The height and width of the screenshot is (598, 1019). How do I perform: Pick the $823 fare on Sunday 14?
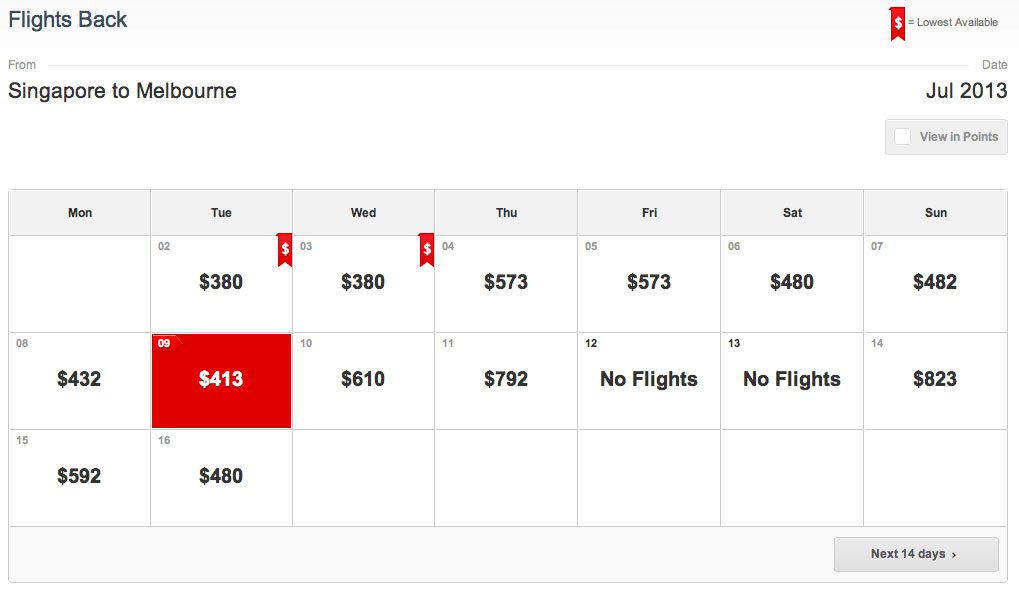coord(935,379)
